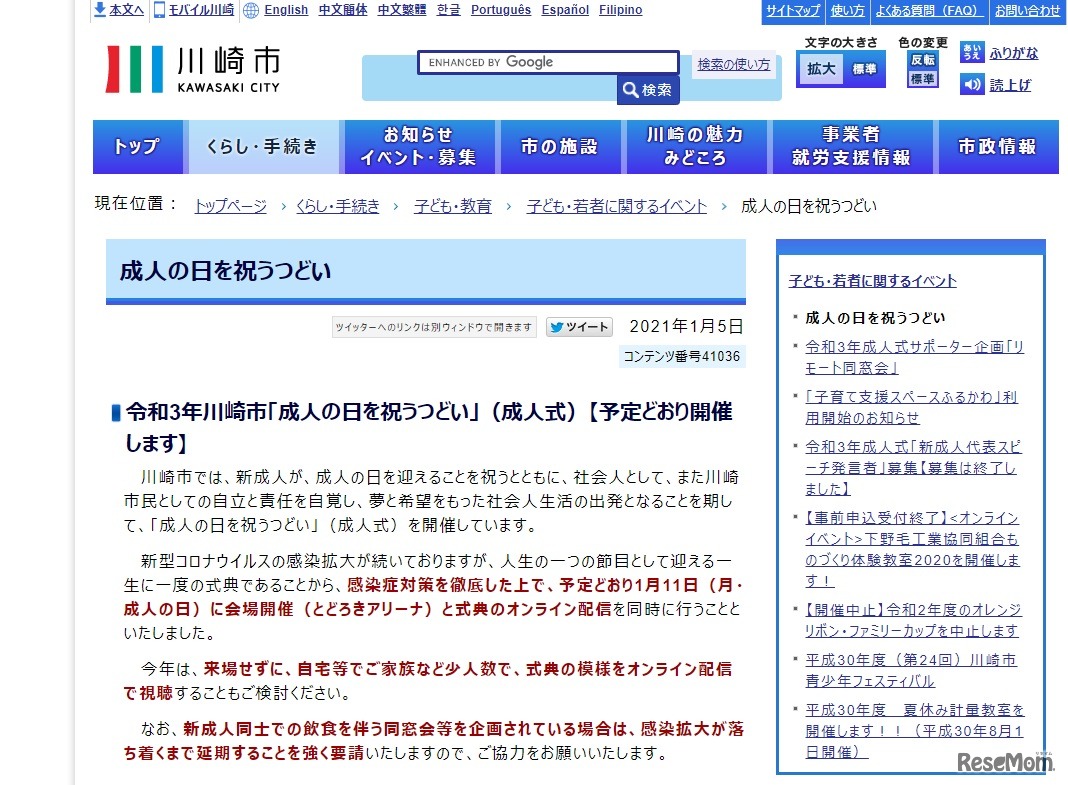1068x785 pixels.
Task: Open 使い方 in top bar
Action: 847,11
